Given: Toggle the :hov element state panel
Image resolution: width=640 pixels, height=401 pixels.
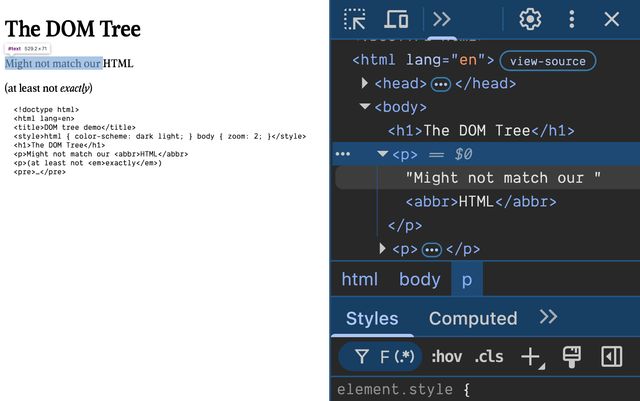Looking at the screenshot, I should click(x=447, y=357).
